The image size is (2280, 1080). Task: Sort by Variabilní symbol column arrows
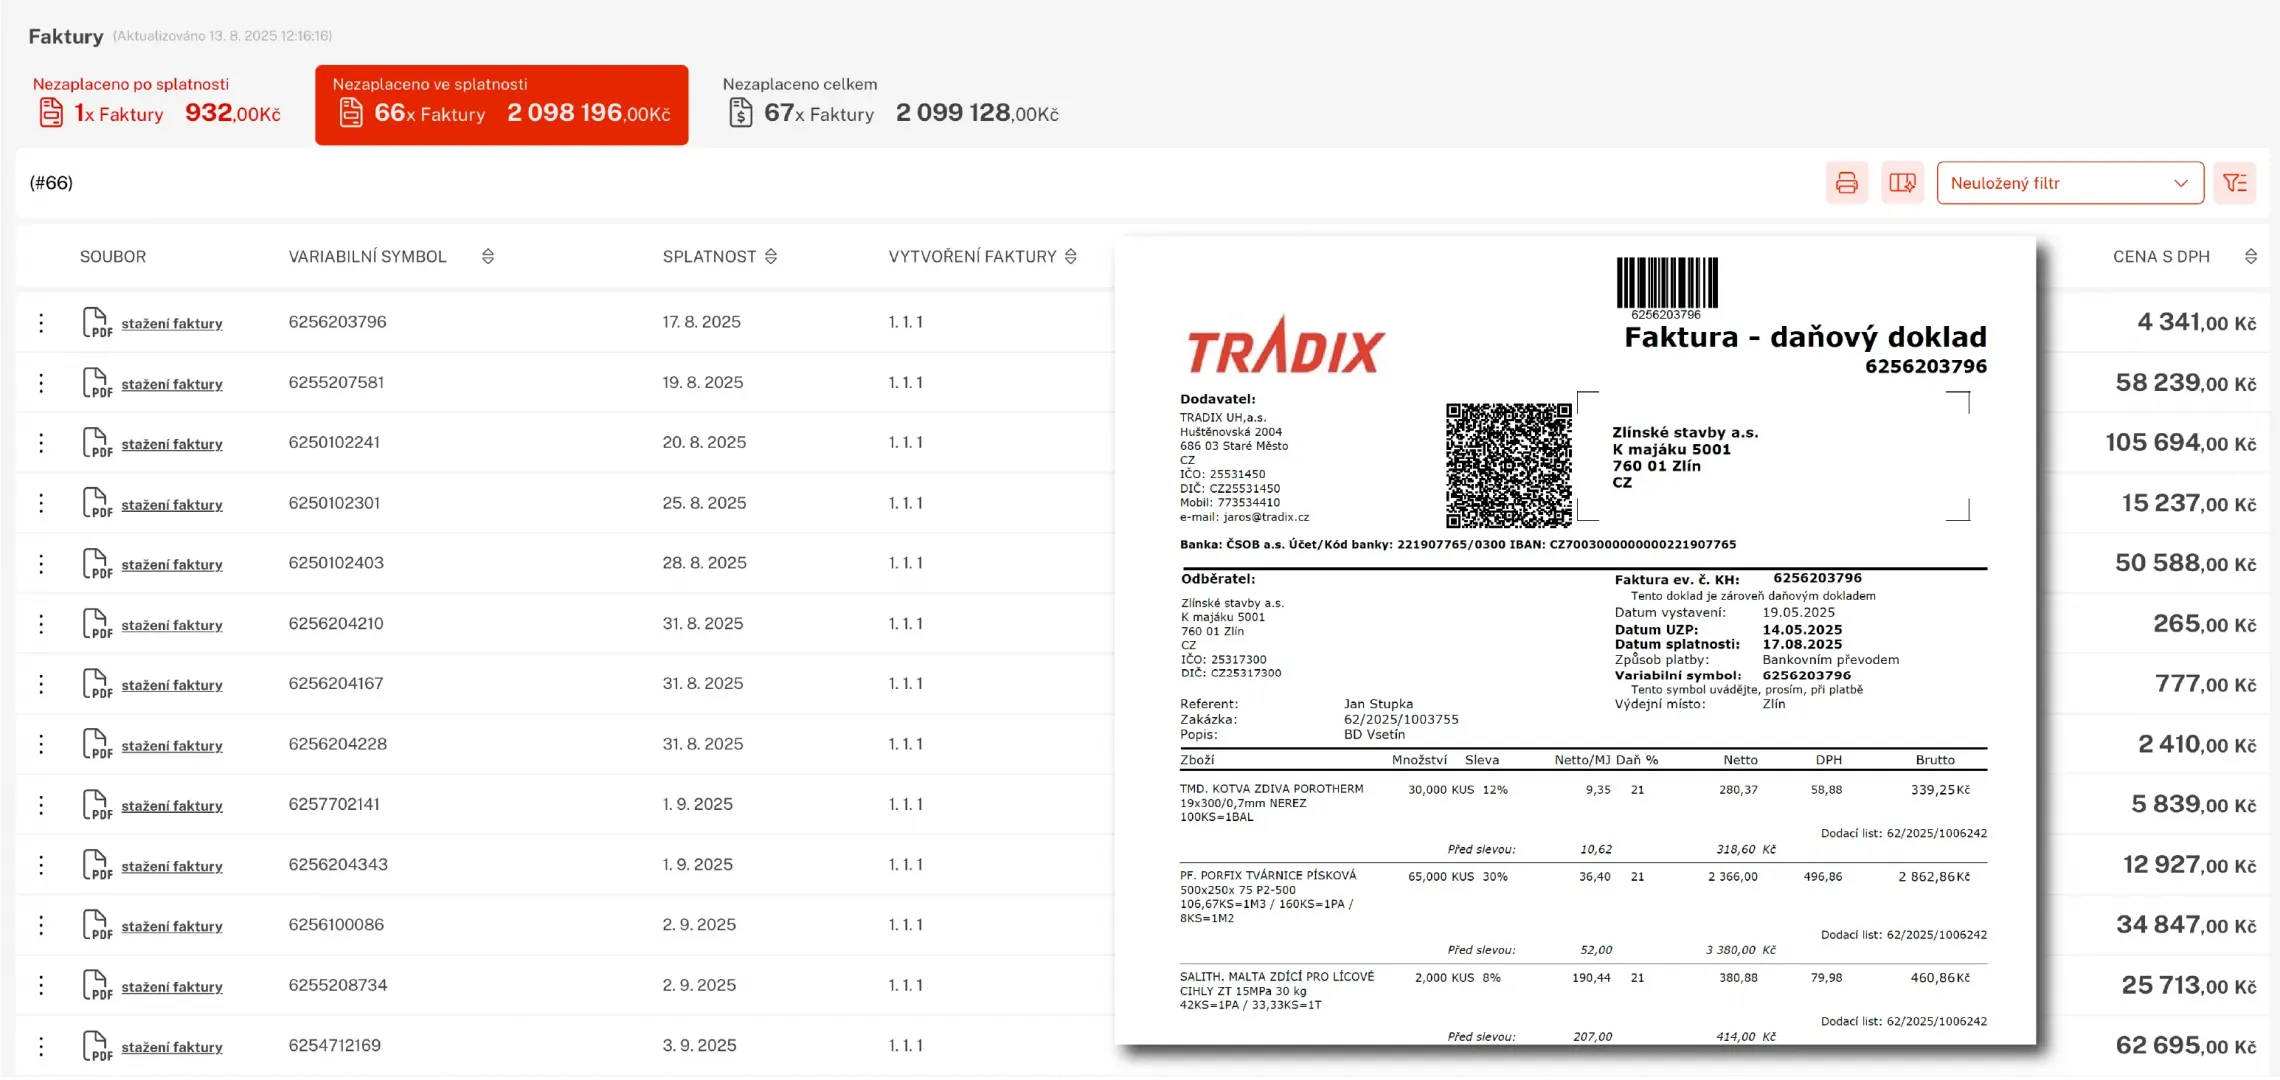click(x=488, y=257)
